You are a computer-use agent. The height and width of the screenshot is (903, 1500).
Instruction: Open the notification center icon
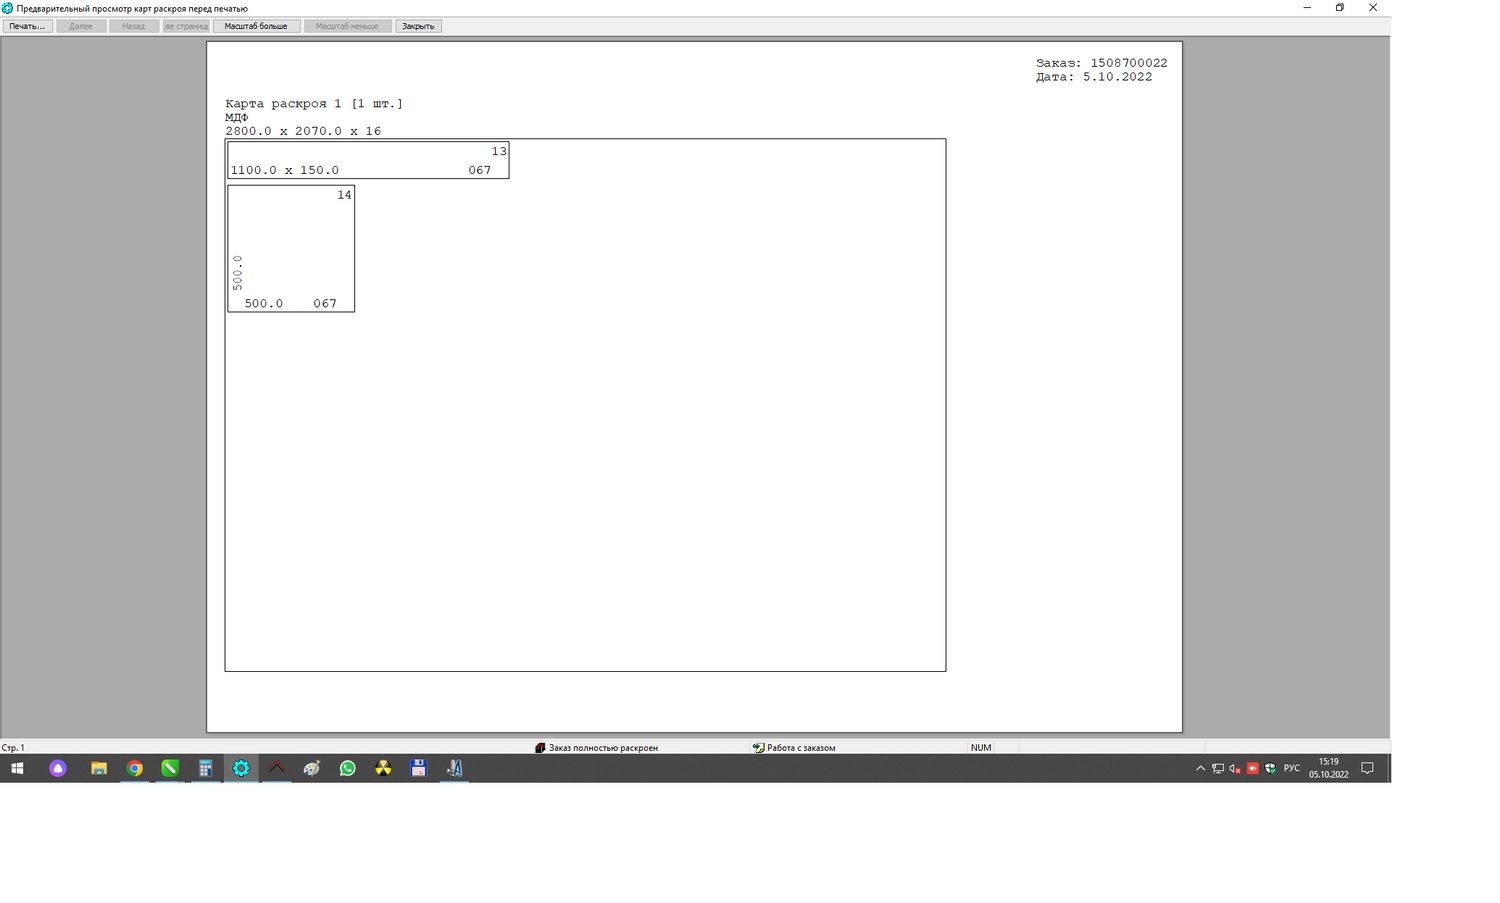pos(1368,768)
